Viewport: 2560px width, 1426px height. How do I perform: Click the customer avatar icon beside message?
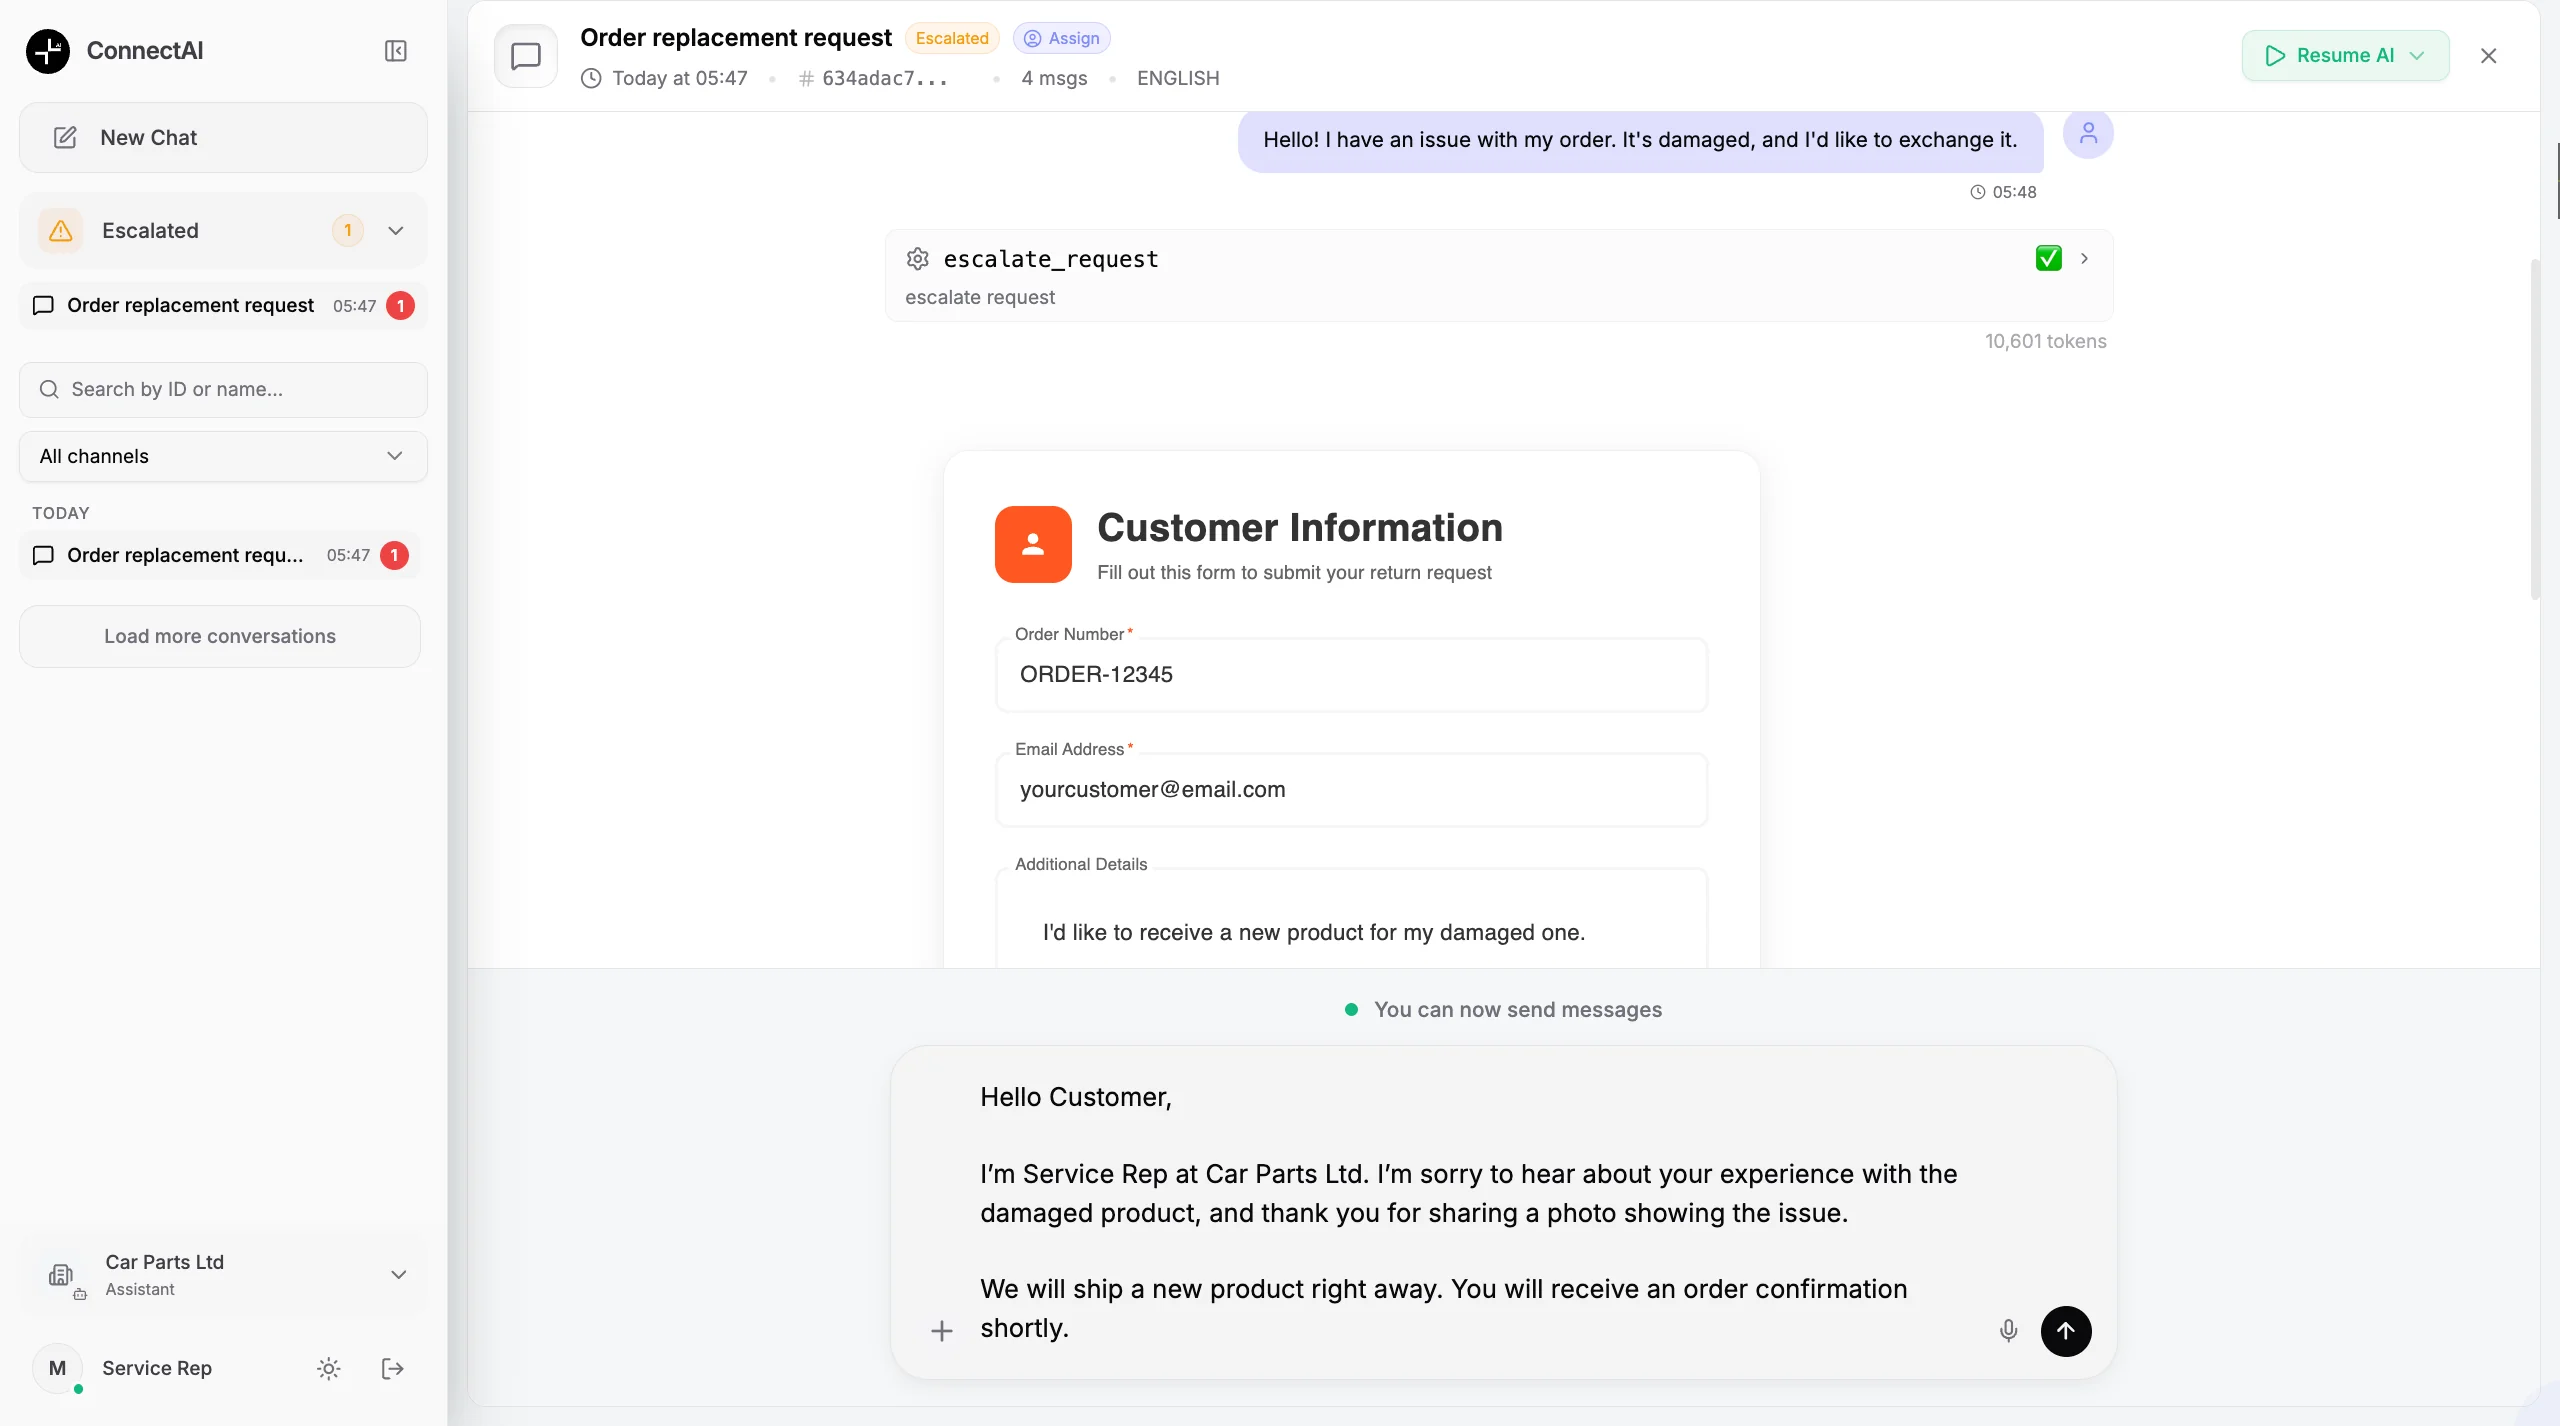click(2088, 134)
